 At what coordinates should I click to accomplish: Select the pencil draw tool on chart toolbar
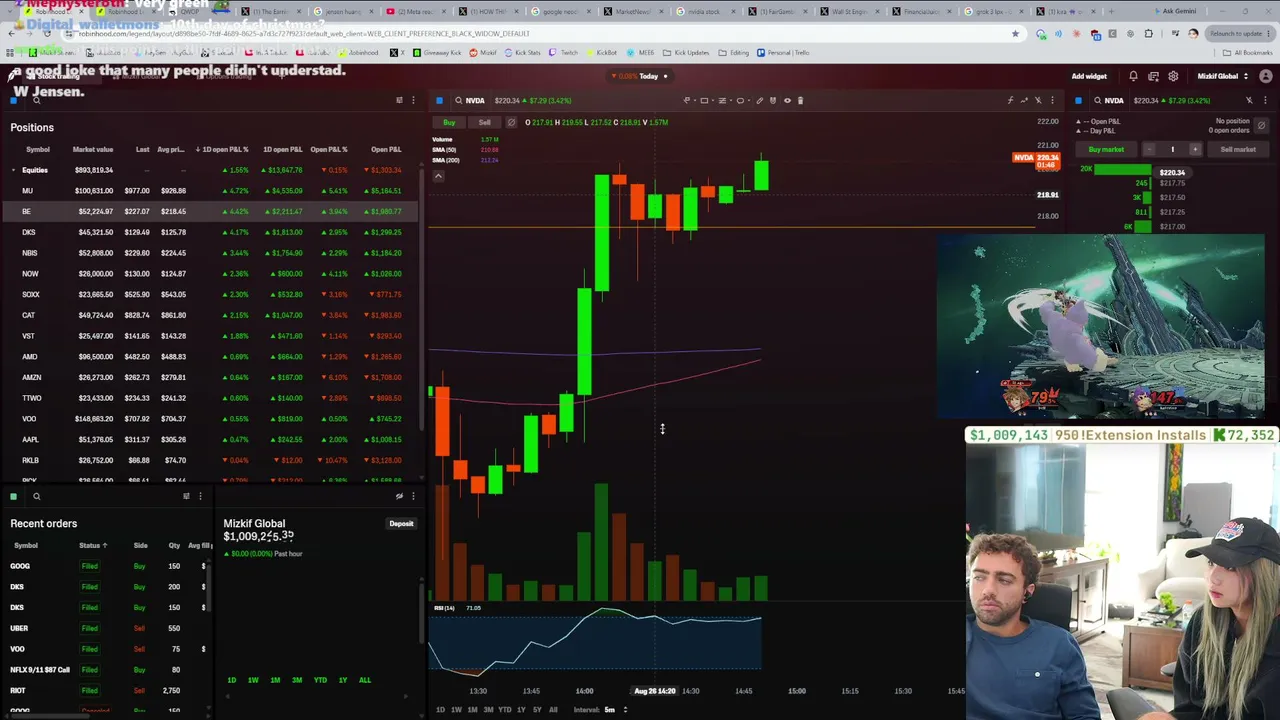(759, 100)
